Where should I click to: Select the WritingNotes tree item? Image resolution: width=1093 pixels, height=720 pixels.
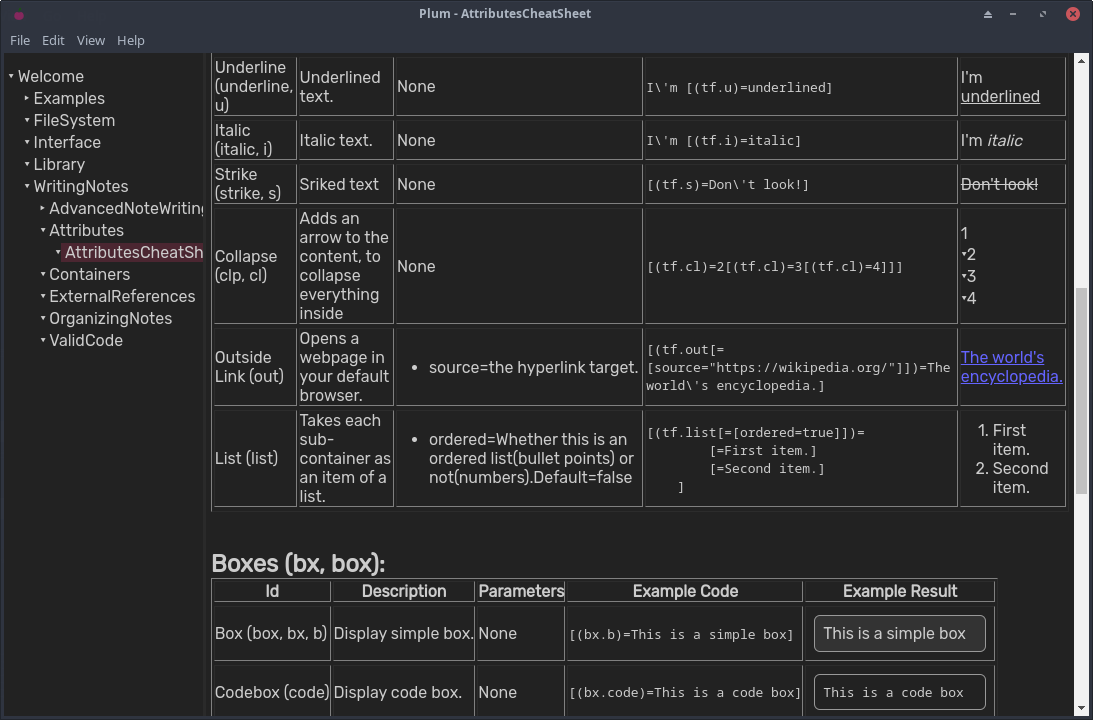coord(81,186)
